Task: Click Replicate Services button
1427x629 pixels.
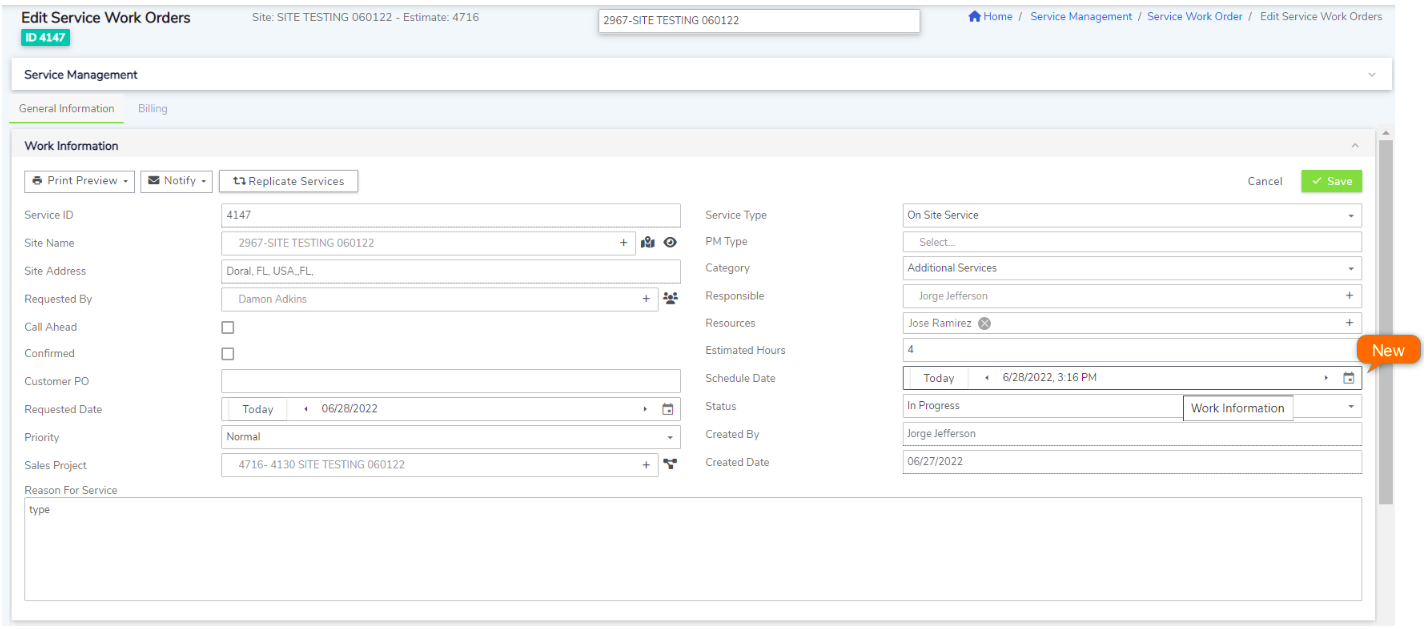Action: [288, 181]
